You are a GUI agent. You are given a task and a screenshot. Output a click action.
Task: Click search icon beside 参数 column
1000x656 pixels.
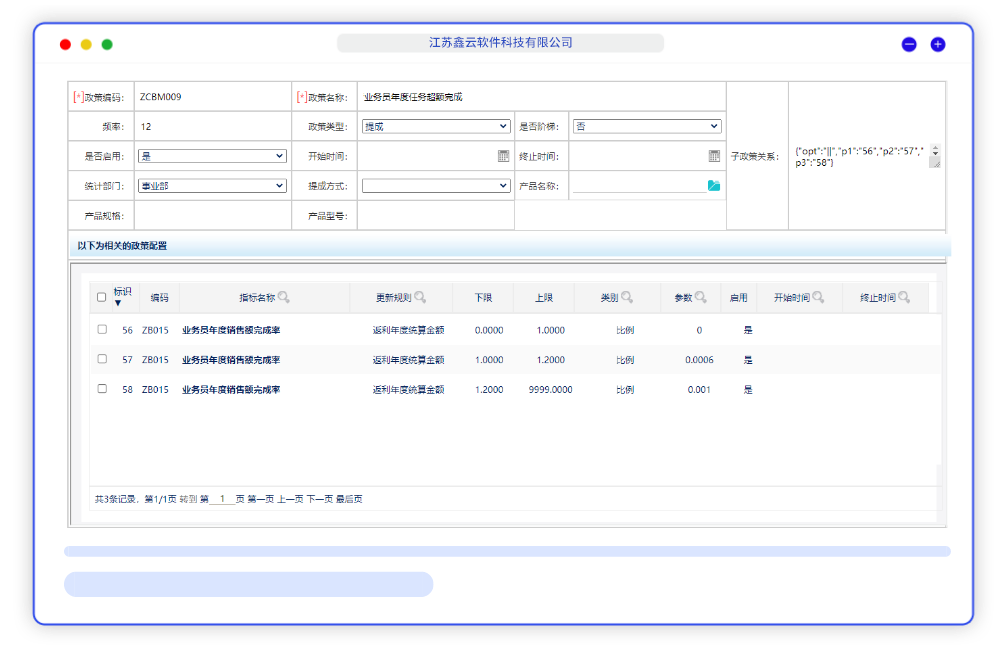pyautogui.click(x=701, y=297)
